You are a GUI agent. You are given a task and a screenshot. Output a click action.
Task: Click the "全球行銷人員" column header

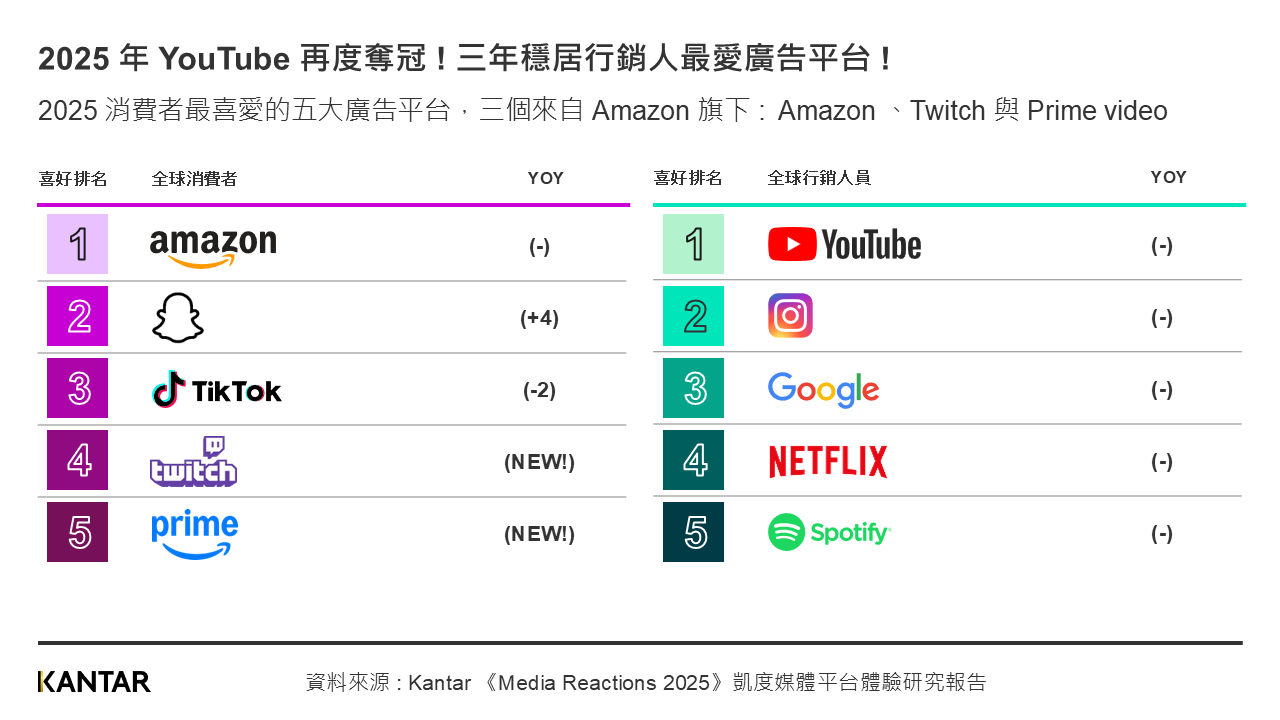point(819,178)
